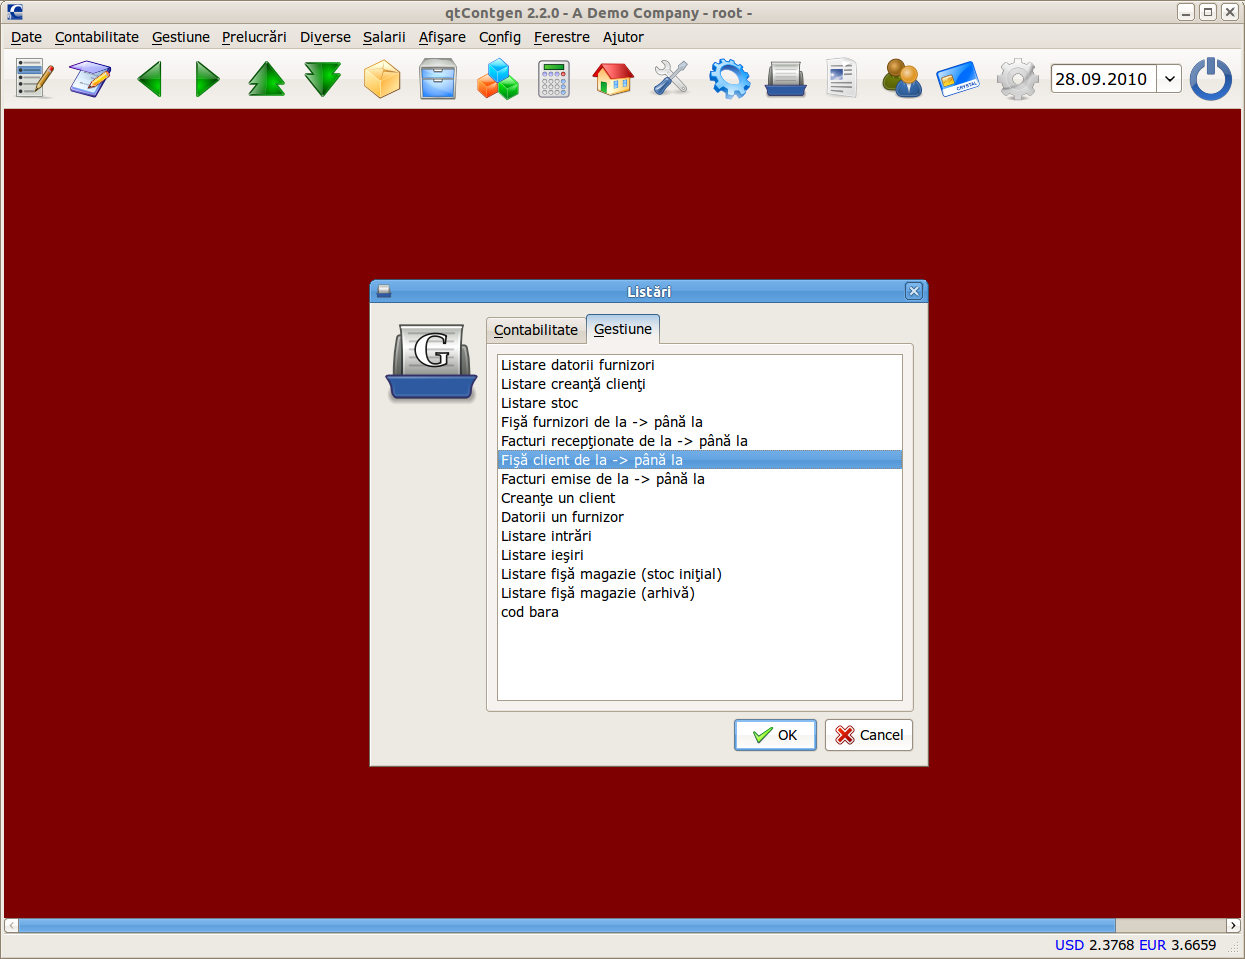Image resolution: width=1245 pixels, height=959 pixels.
Task: Select 'Datorii un furnizor'
Action: (700, 517)
